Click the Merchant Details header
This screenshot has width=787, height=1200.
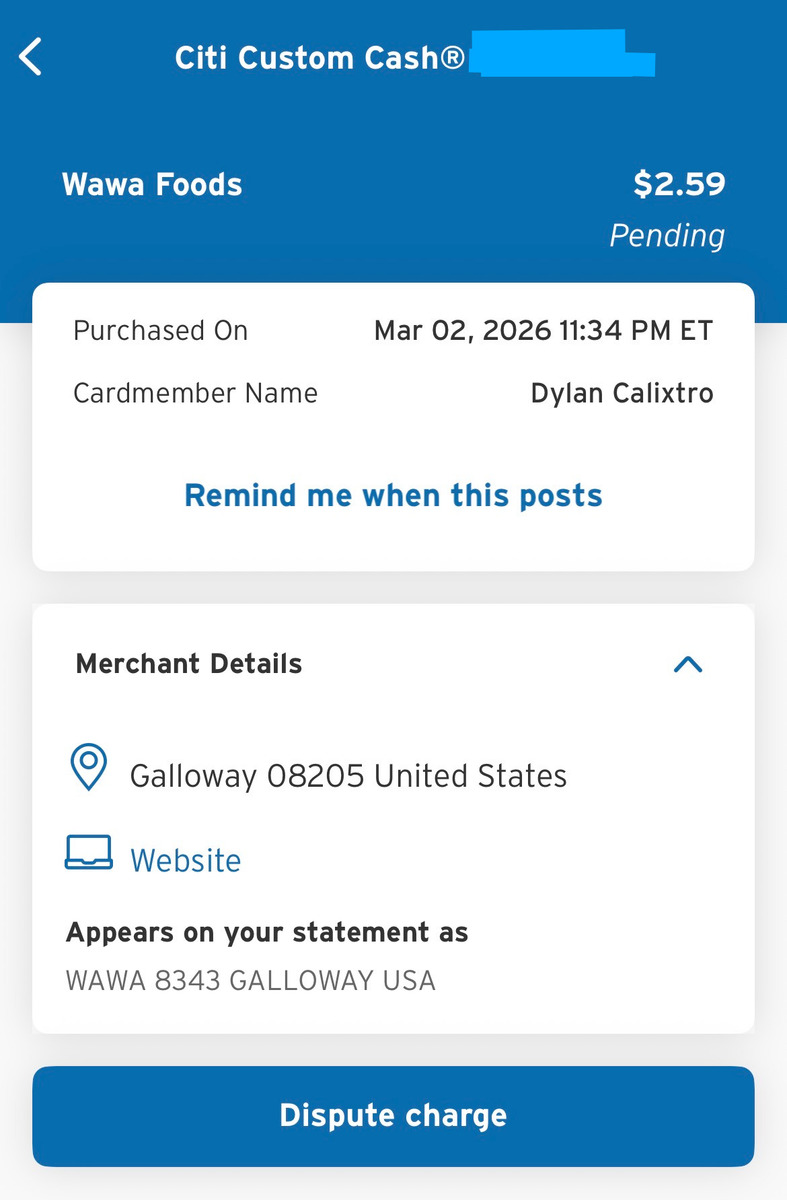point(189,664)
